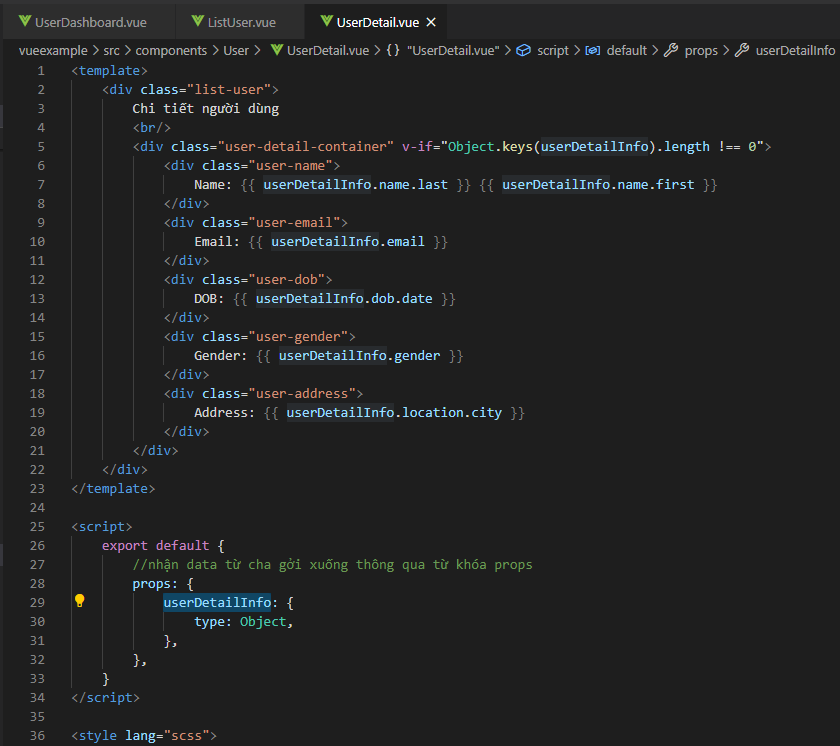Click userDetailInfo.email expression

[348, 242]
